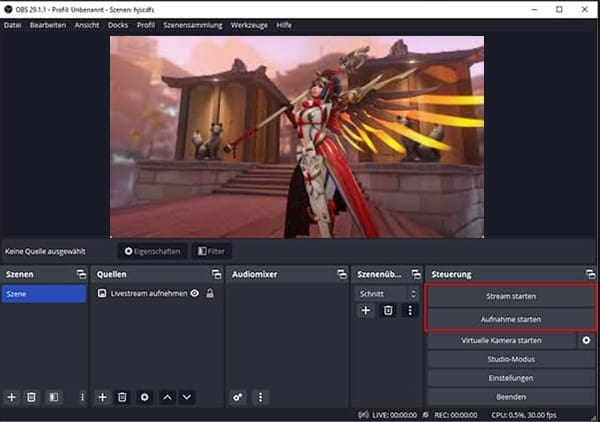This screenshot has height=422, width=600.
Task: Delete selected scene with trash icon
Action: (x=31, y=397)
